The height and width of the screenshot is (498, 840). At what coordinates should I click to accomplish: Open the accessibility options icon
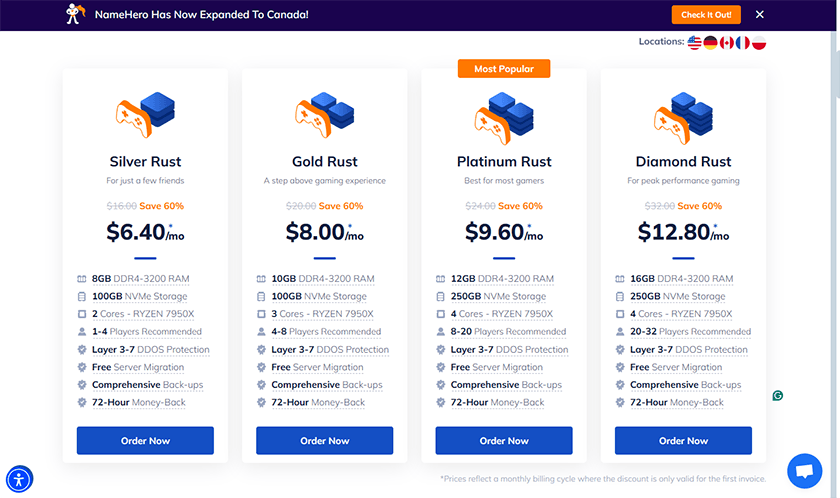[x=19, y=479]
